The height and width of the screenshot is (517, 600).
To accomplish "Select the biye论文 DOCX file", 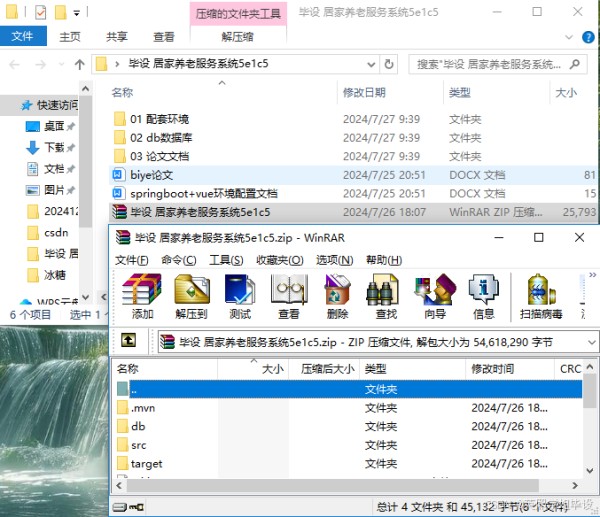I will click(x=354, y=175).
